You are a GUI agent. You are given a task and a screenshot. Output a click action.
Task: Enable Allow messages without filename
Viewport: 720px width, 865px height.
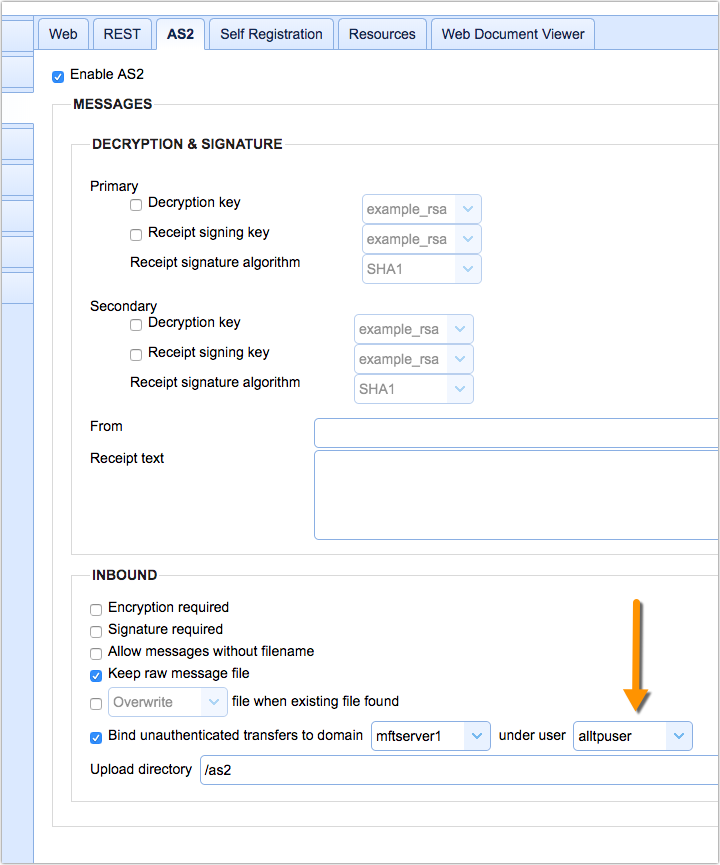96,653
